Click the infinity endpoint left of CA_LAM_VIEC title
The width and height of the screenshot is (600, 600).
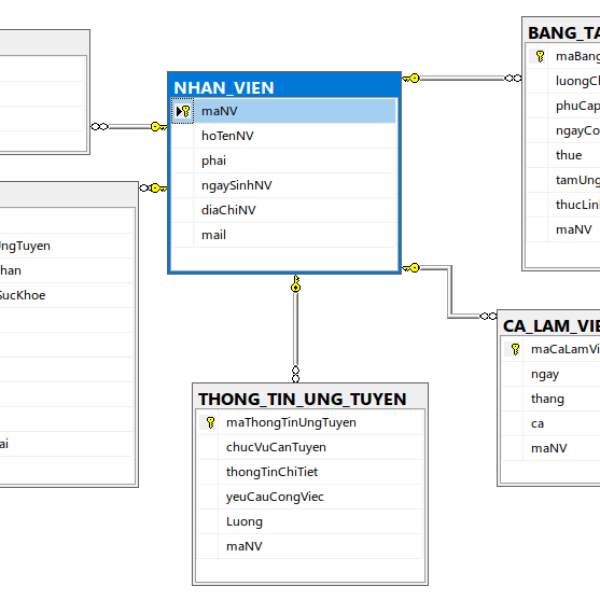[488, 316]
